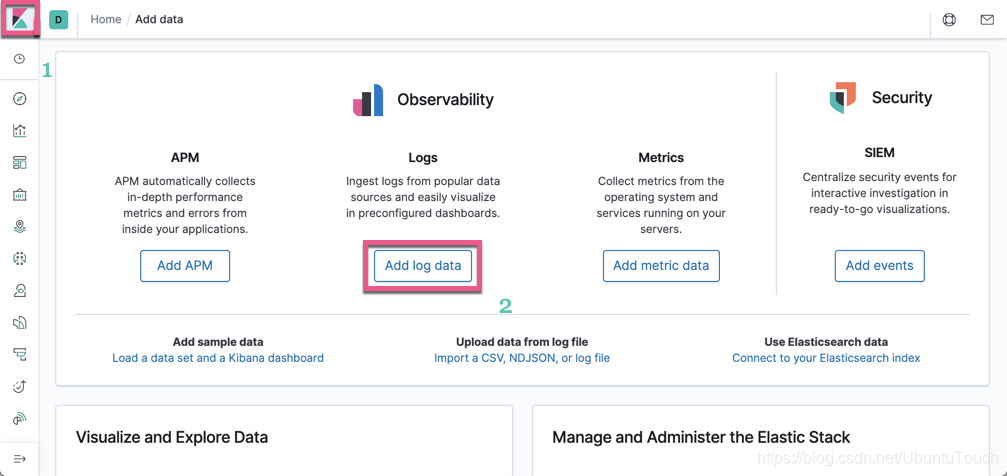Open Recently viewed clock icon

19,59
